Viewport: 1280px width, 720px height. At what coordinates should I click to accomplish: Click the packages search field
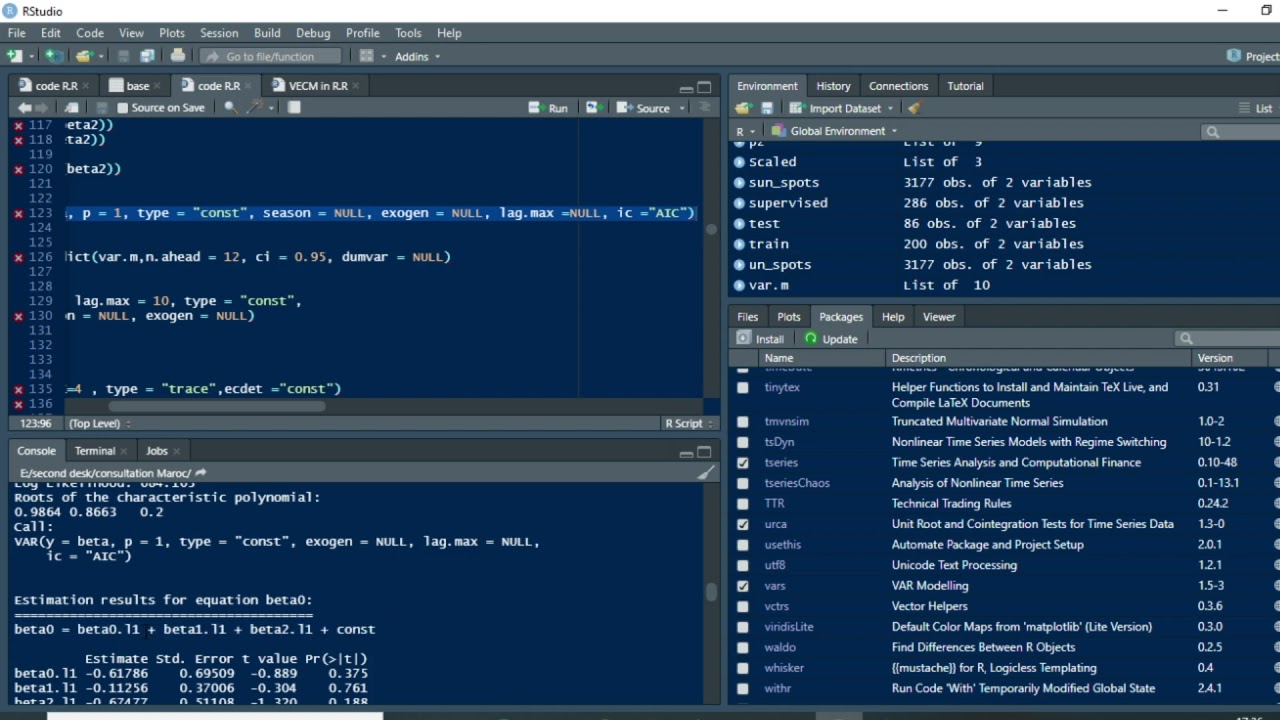click(1228, 339)
